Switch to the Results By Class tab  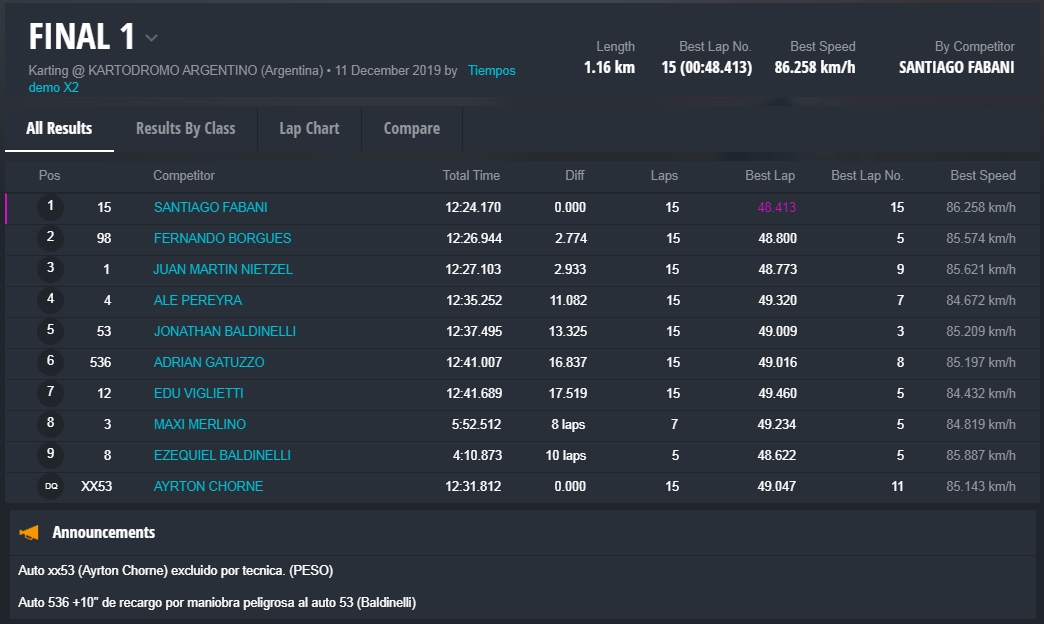coord(185,128)
